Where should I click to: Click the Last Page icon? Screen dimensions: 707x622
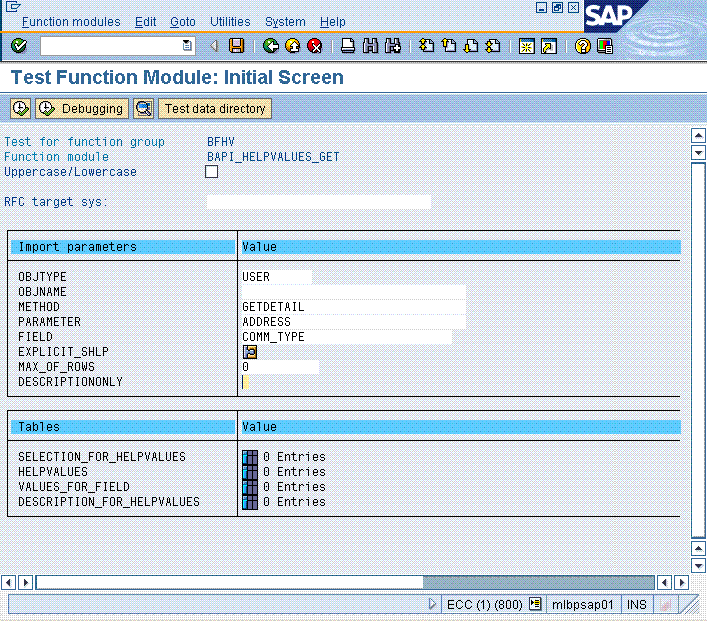(x=493, y=46)
